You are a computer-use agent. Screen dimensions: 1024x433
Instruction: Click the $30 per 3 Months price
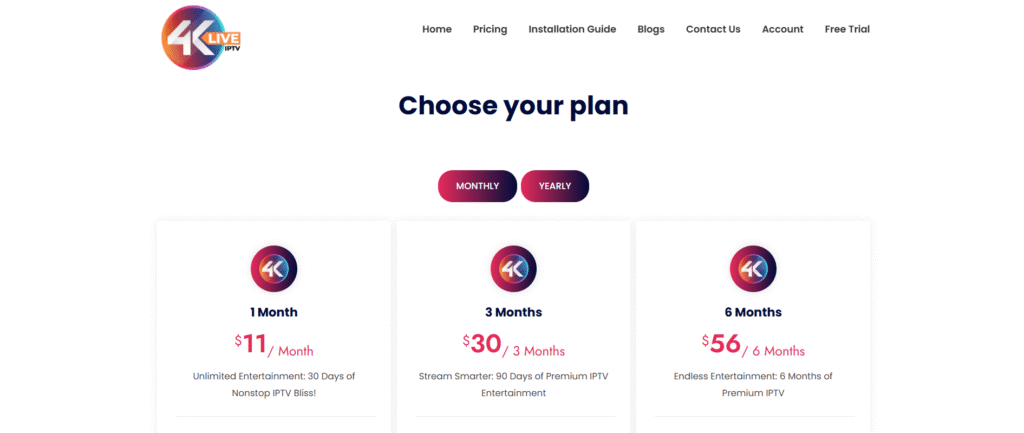click(x=513, y=345)
